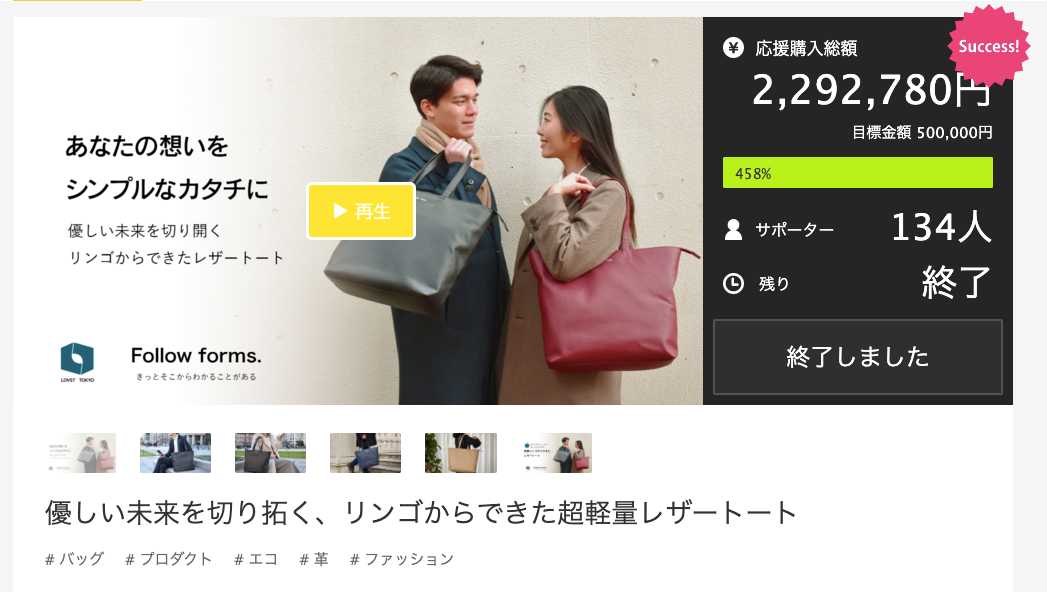Click the 終了しました button
The width and height of the screenshot is (1047, 592).
pos(857,356)
